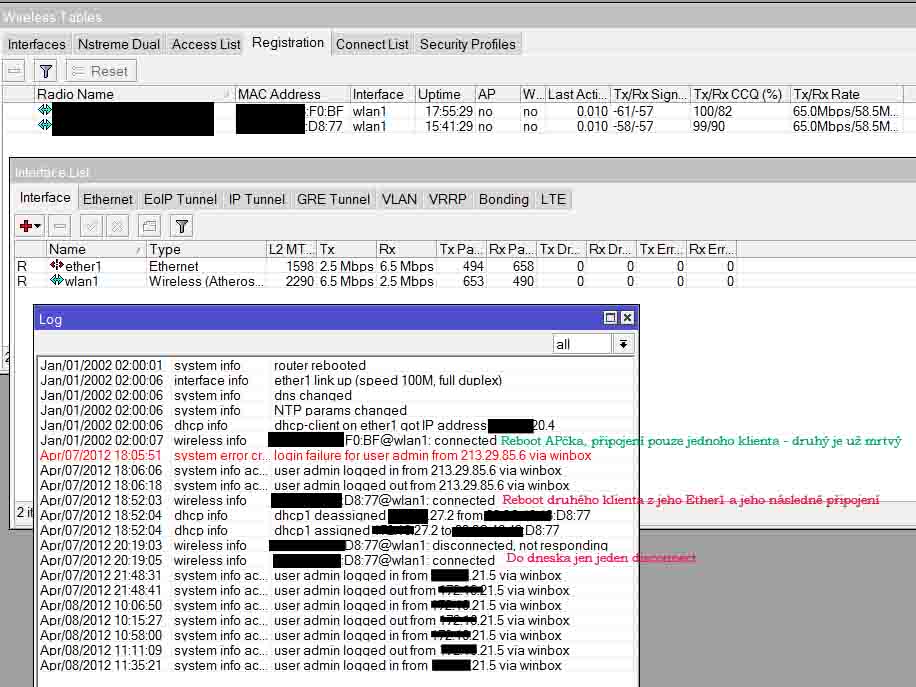The height and width of the screenshot is (687, 916).
Task: Click the 'all' filter field in Log
Action: (582, 344)
